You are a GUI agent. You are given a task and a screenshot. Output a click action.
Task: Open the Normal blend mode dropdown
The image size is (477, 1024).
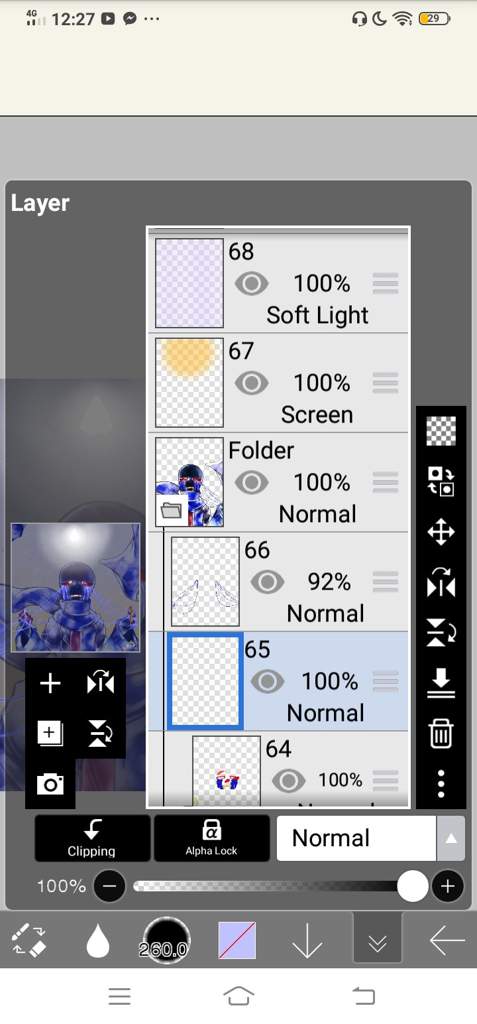coord(370,838)
